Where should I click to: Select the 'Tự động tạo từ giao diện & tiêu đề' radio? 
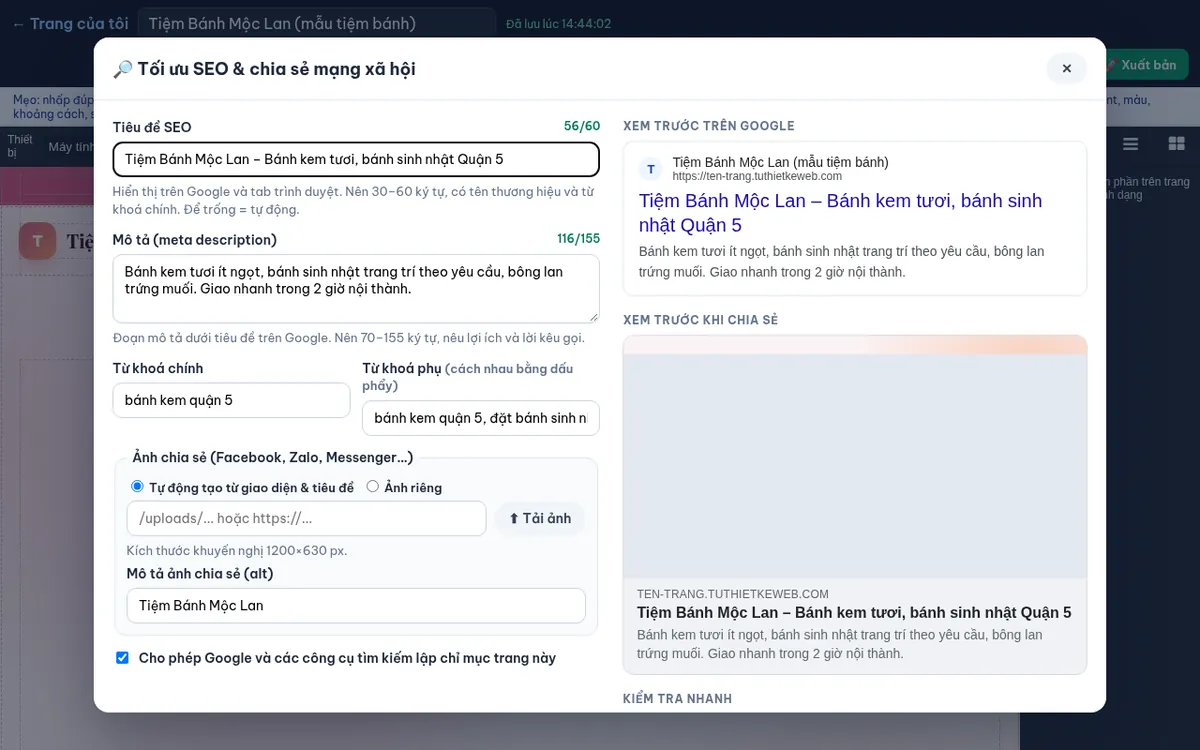[x=137, y=487]
